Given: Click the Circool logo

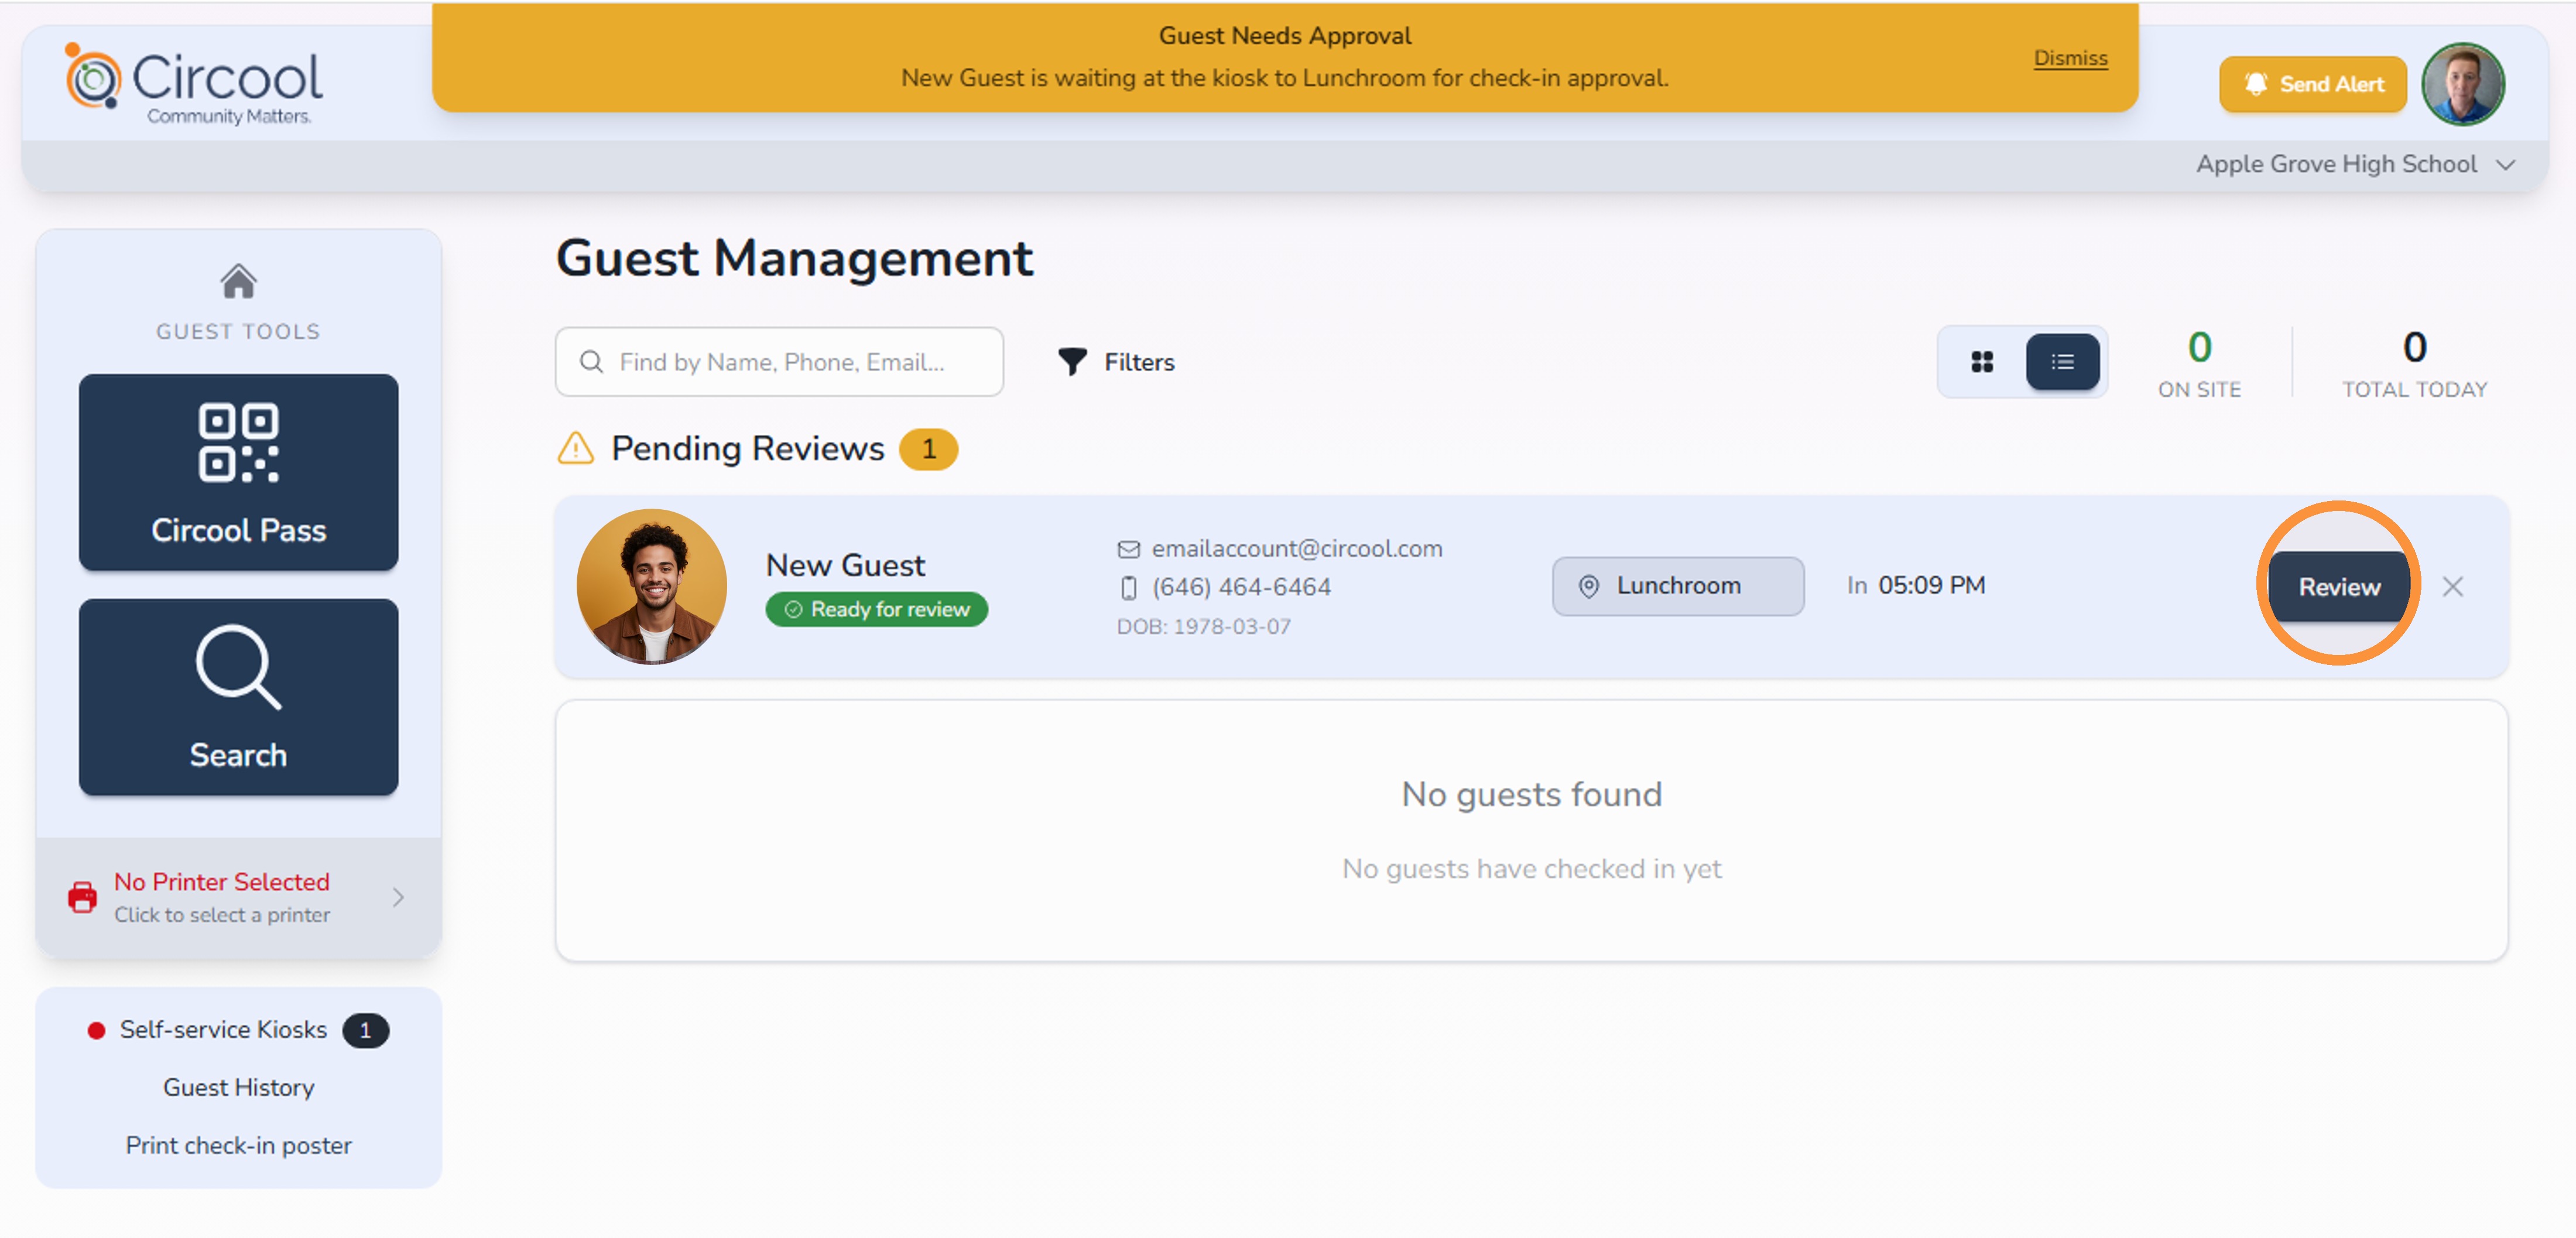Looking at the screenshot, I should tap(193, 84).
